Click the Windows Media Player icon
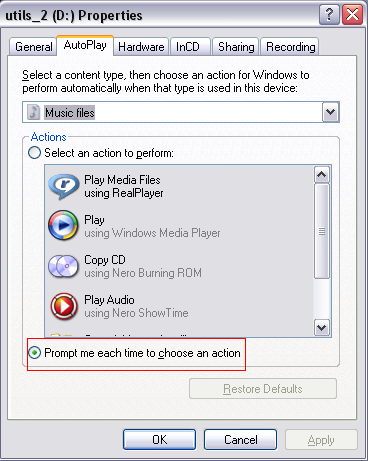368x461 pixels. [63, 225]
